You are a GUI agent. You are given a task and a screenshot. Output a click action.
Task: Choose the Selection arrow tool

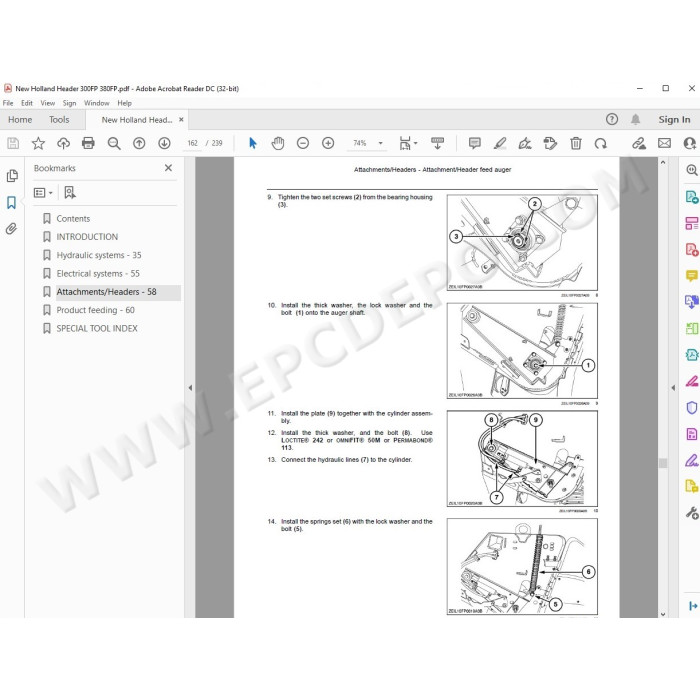(x=253, y=143)
